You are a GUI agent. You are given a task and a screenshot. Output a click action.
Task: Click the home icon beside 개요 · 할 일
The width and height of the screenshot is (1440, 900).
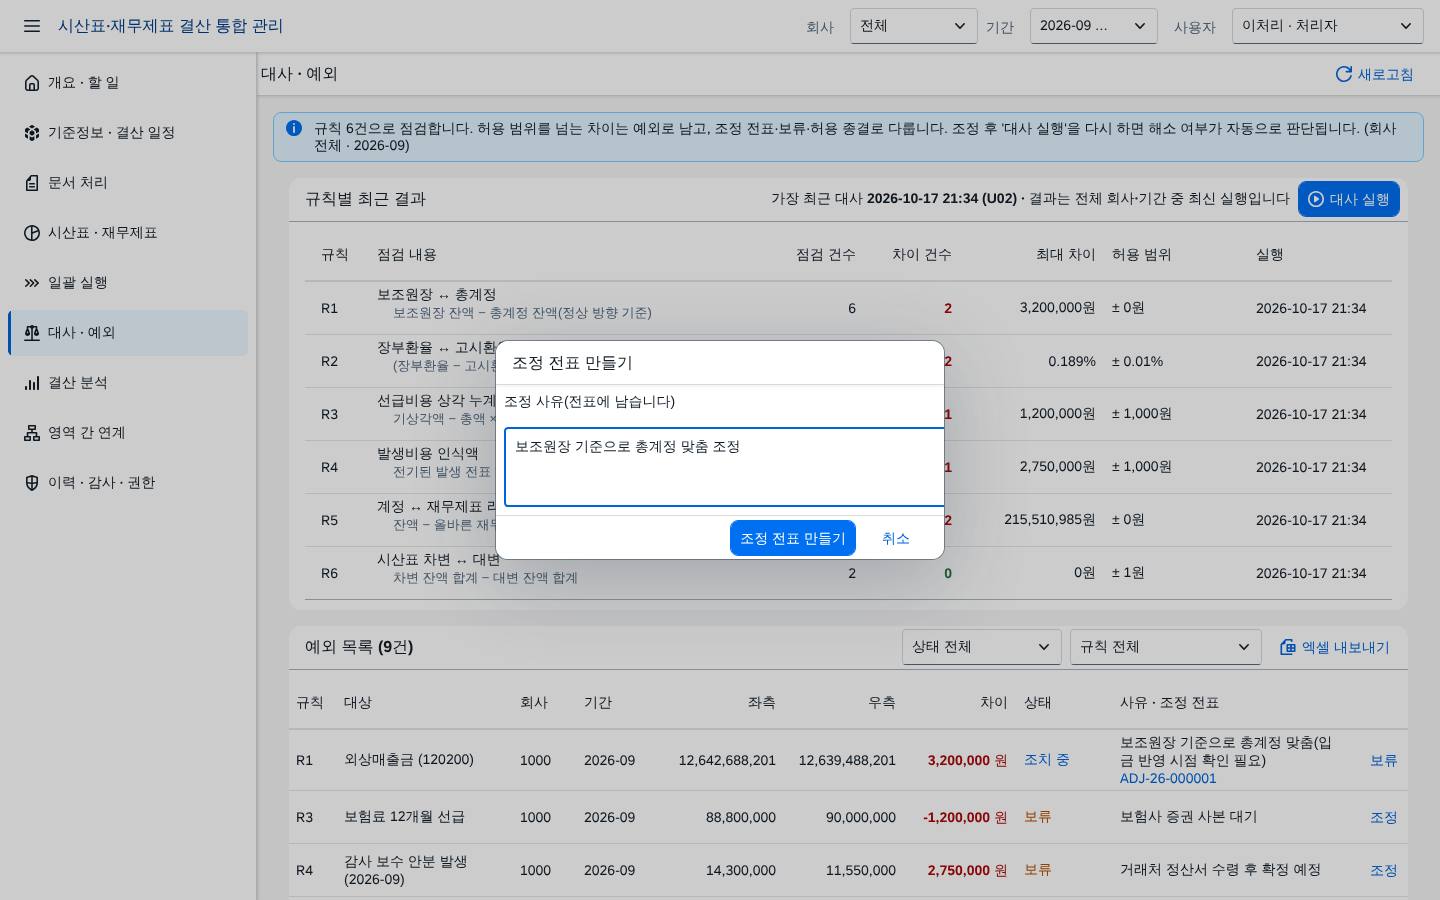tap(32, 83)
